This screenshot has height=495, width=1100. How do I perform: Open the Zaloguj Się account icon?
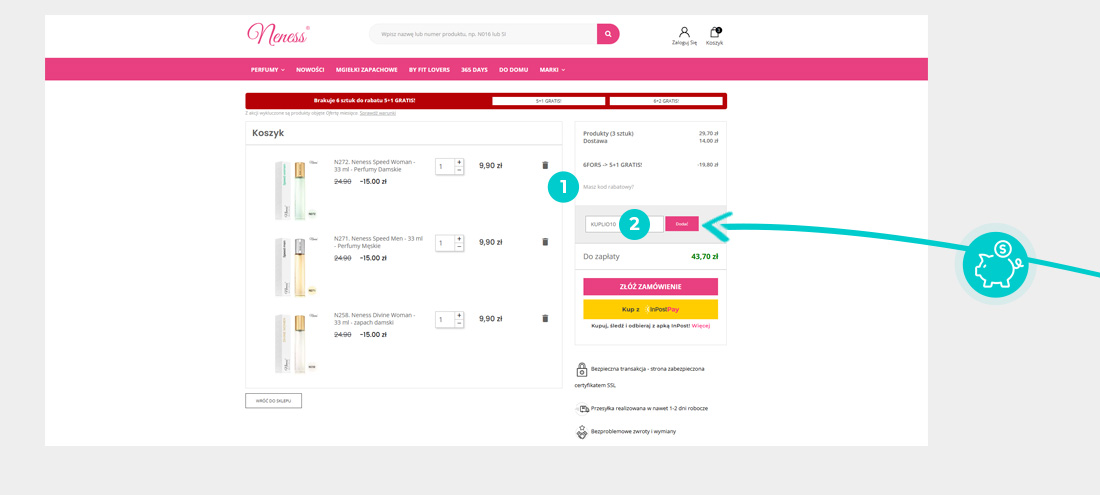[684, 36]
